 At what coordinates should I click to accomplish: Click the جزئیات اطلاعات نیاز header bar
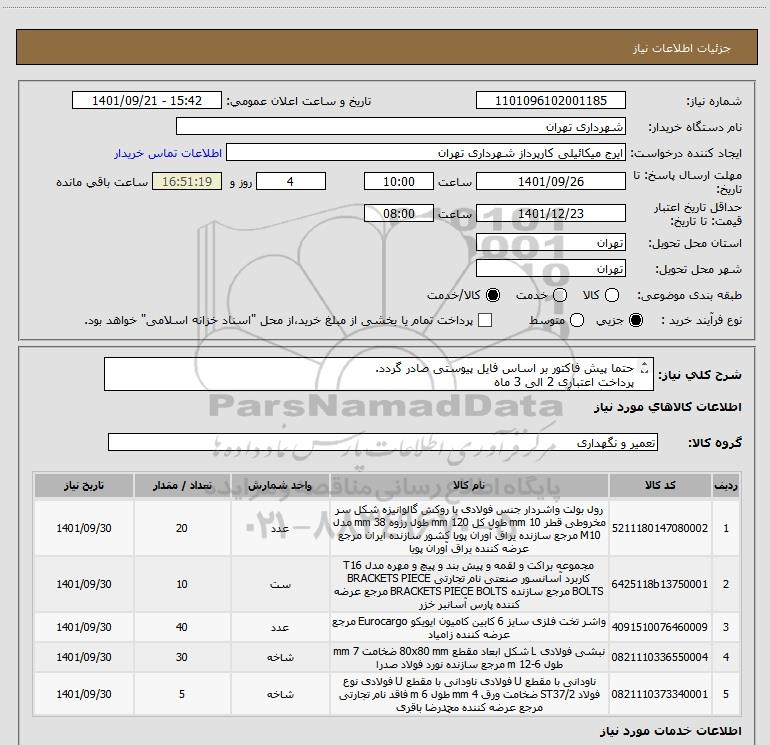[386, 47]
